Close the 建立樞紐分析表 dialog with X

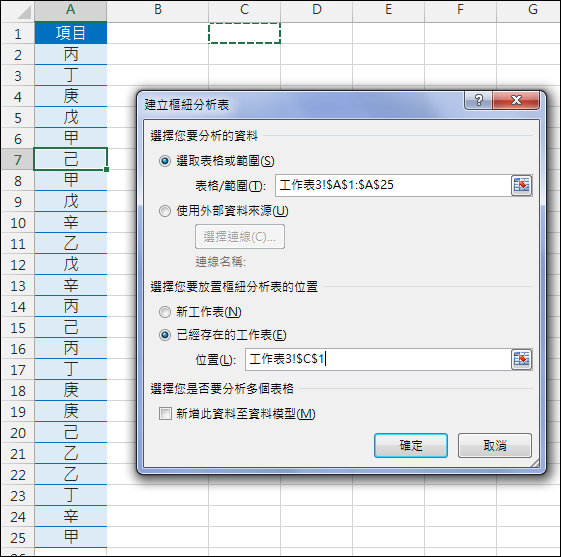(x=516, y=100)
